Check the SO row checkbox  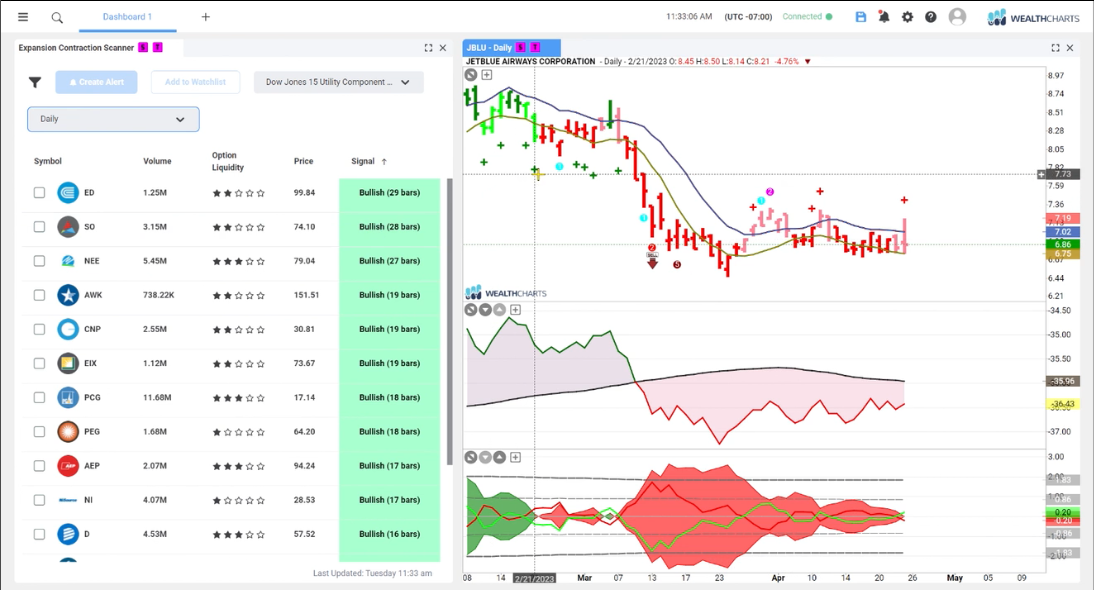pyautogui.click(x=39, y=227)
